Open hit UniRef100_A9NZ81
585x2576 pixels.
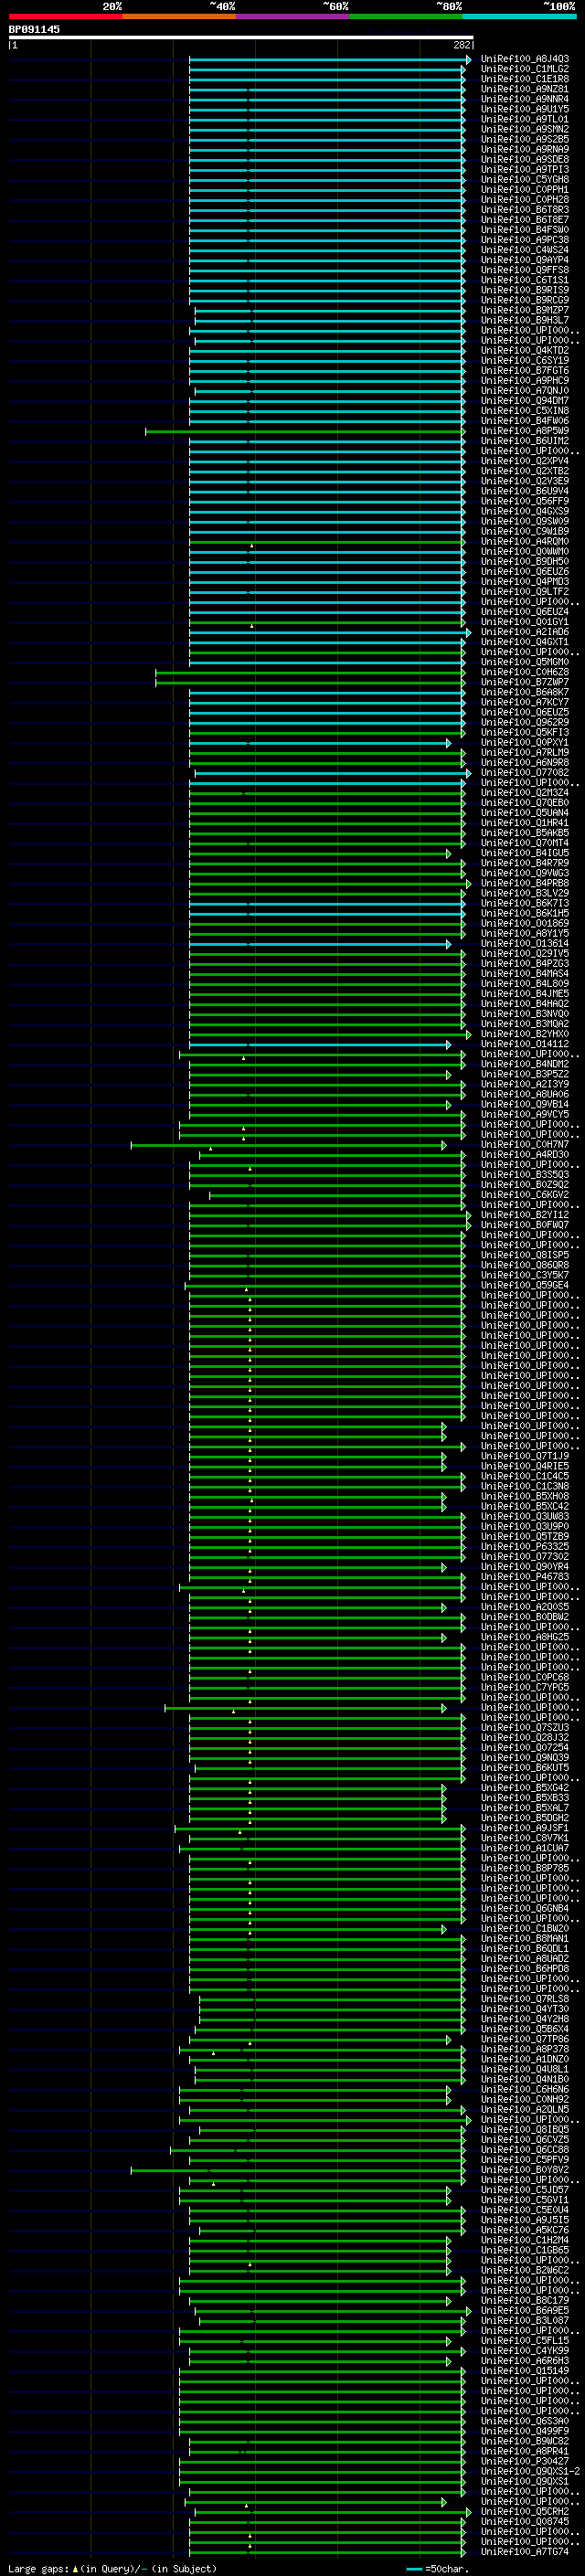(525, 89)
